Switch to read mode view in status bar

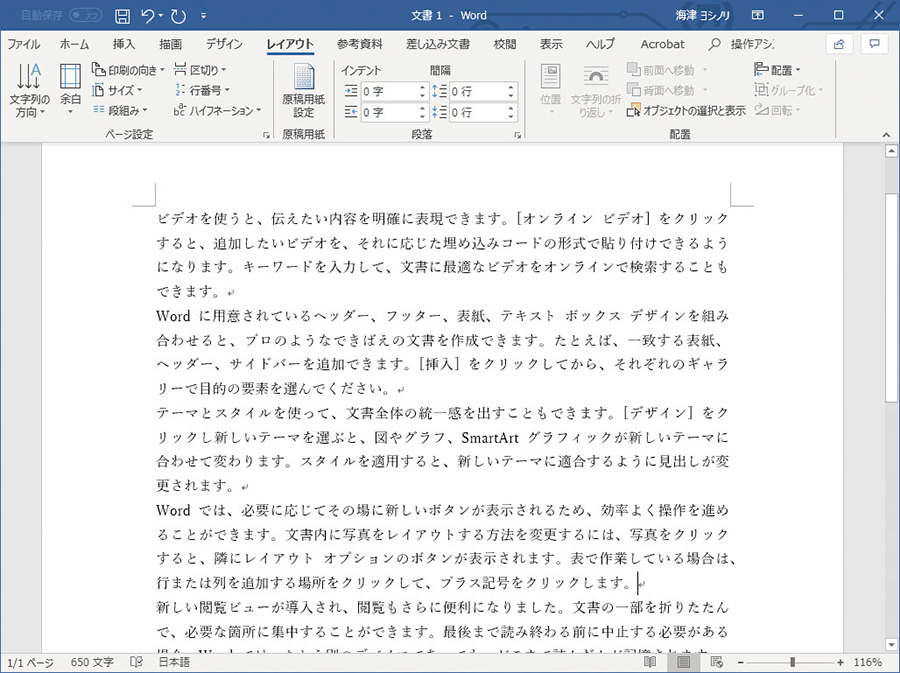650,662
